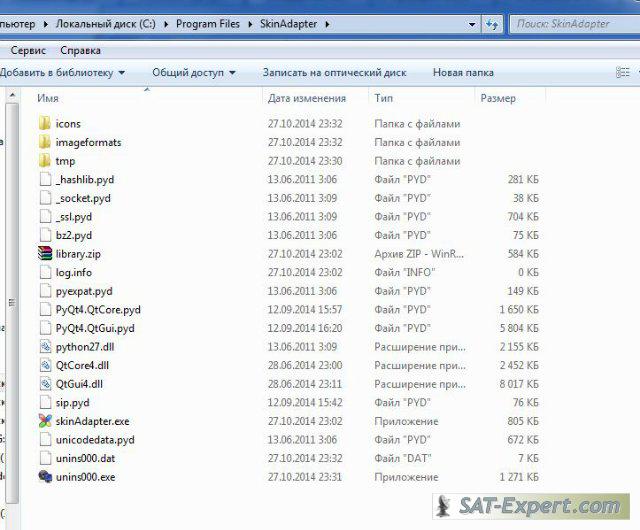Open the Справка menu
The width and height of the screenshot is (640, 530).
point(80,51)
